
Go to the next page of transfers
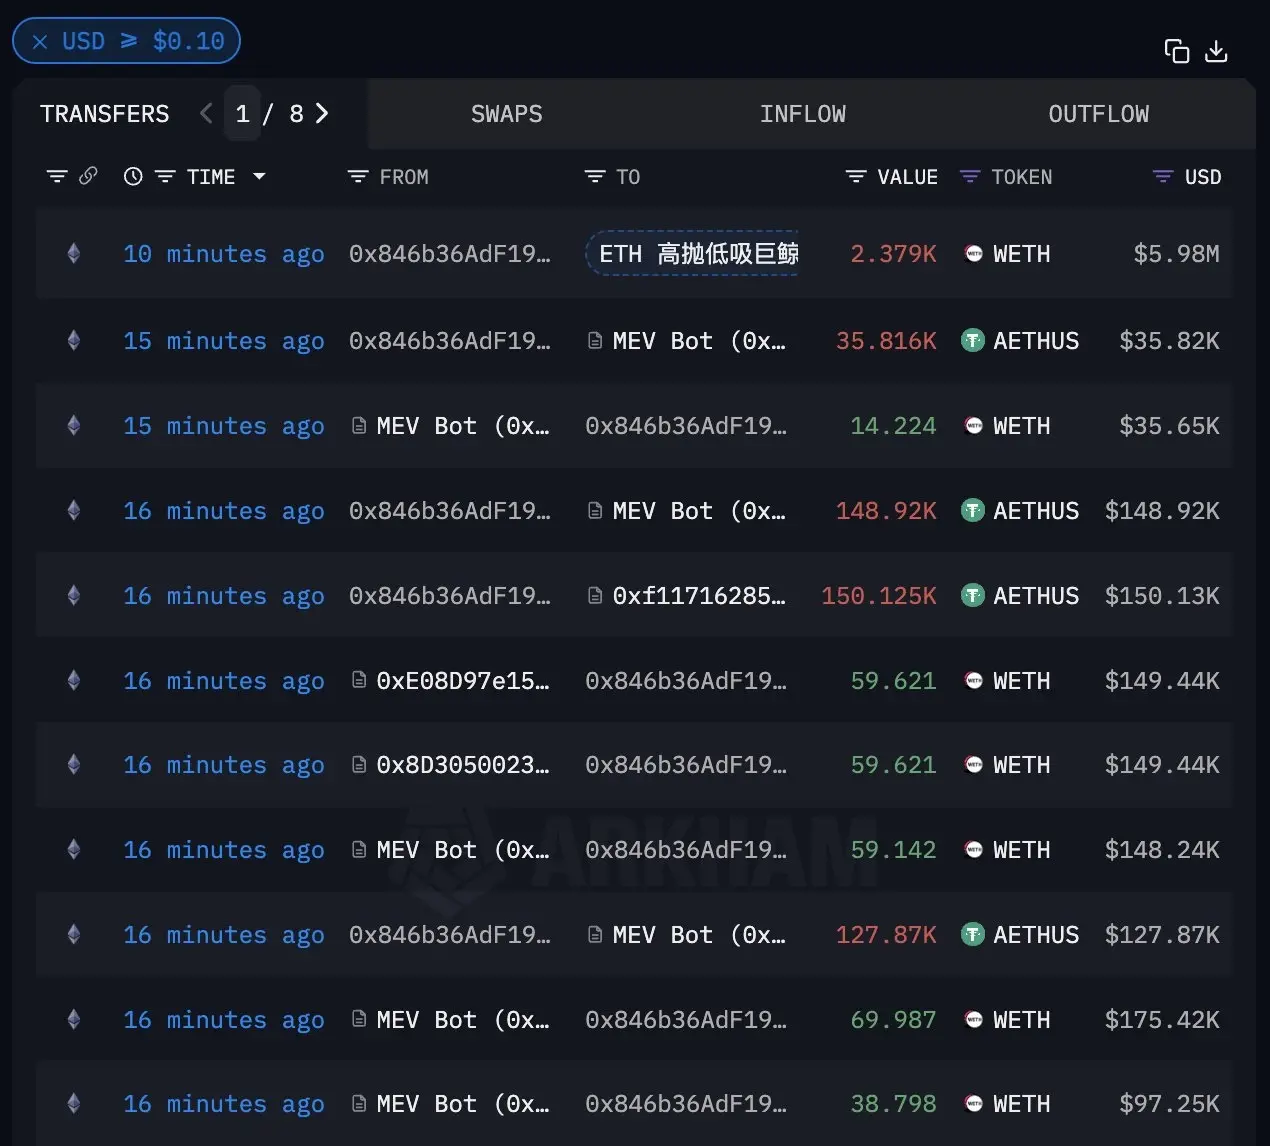pyautogui.click(x=321, y=114)
